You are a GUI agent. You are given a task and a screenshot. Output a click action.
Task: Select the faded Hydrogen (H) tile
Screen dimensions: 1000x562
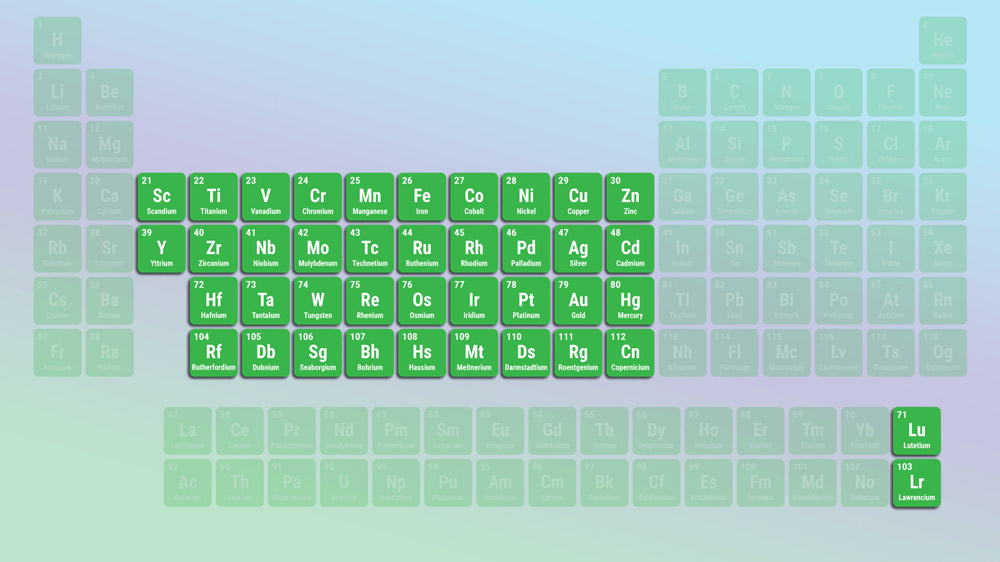point(57,41)
